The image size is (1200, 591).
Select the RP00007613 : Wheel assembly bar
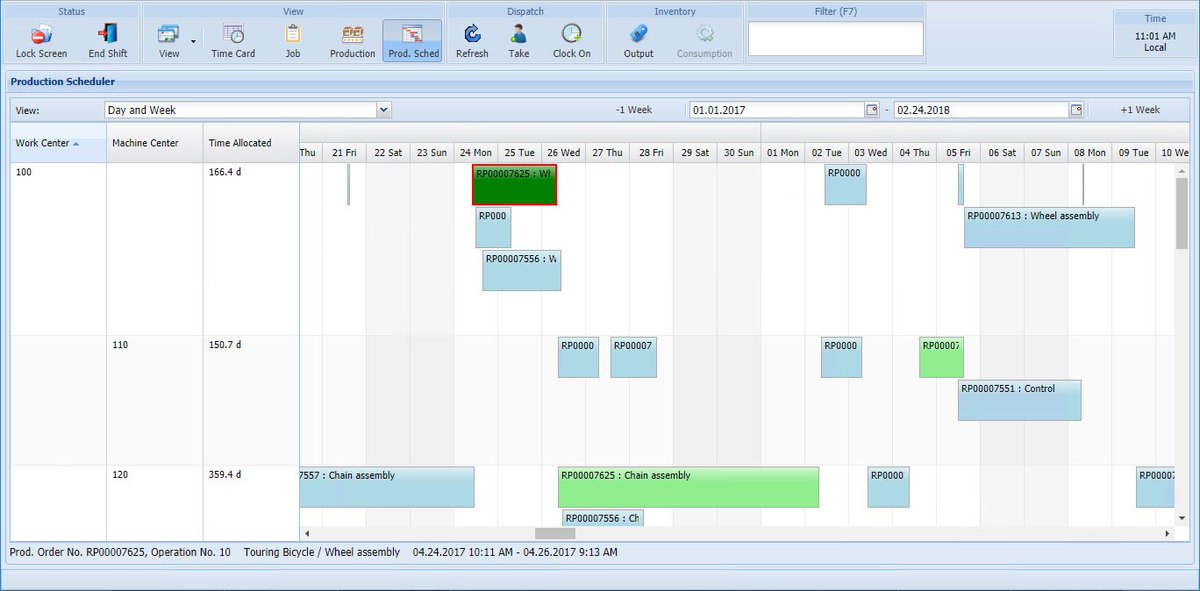(x=1049, y=227)
